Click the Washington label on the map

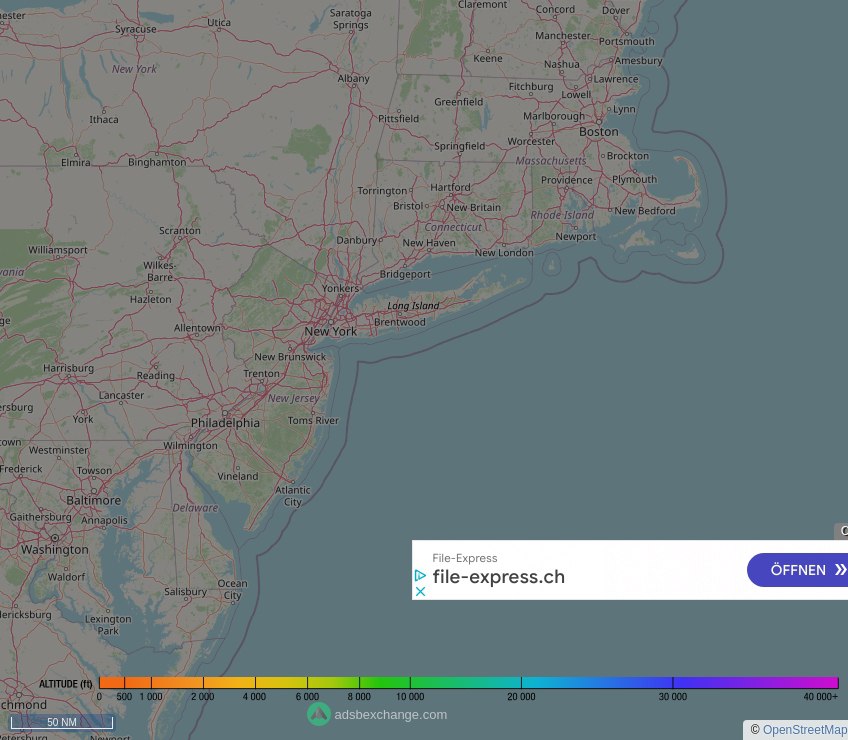55,549
